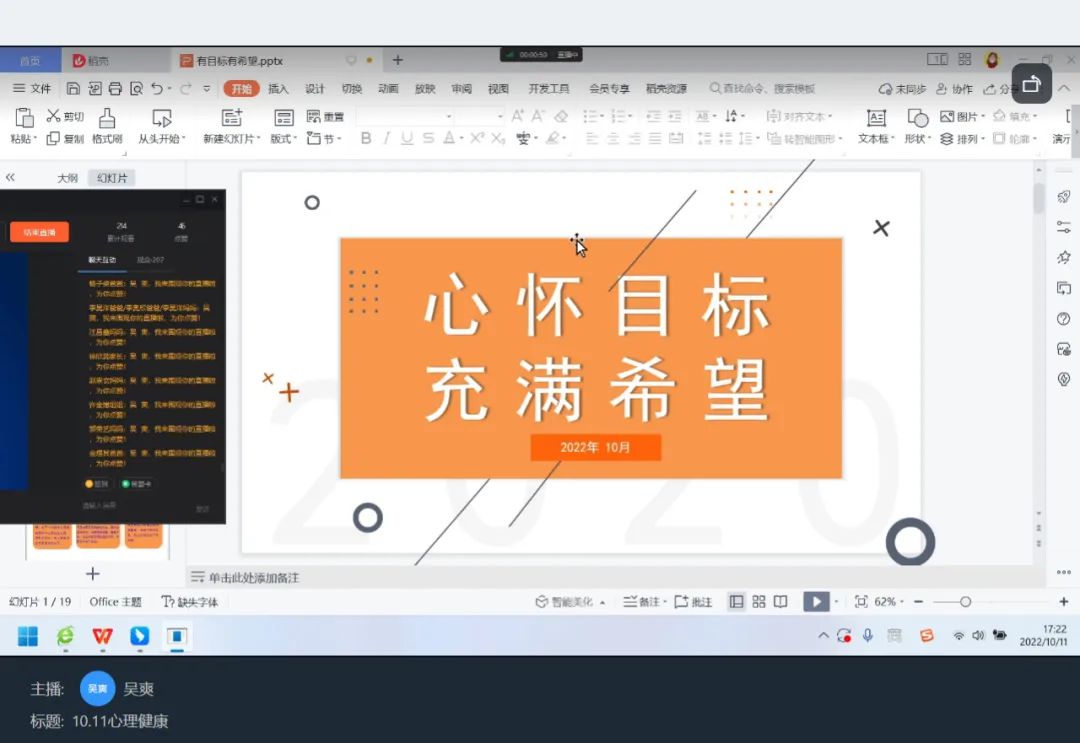Viewport: 1080px width, 743px height.
Task: Open the layout (版式) dropdown
Action: tap(284, 139)
